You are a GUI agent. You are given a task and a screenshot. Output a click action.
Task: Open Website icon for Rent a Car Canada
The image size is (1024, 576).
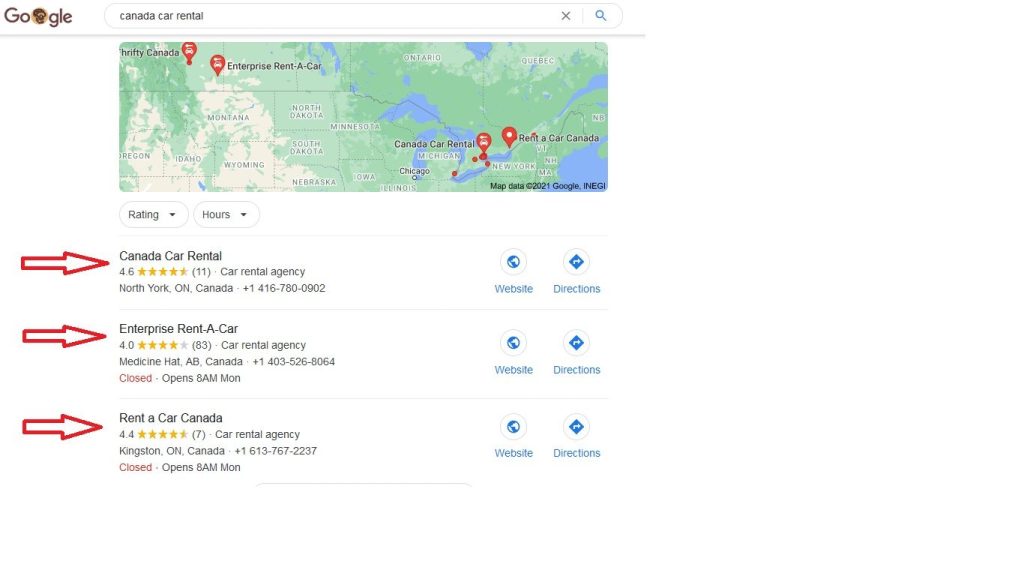pos(513,427)
